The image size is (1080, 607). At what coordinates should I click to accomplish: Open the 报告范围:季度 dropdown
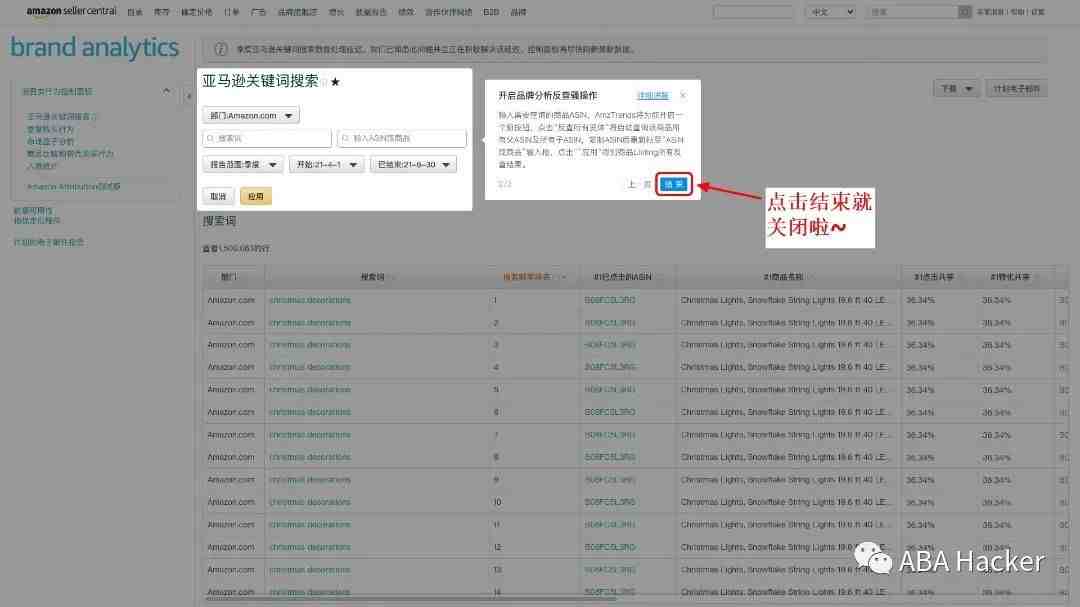click(x=242, y=165)
